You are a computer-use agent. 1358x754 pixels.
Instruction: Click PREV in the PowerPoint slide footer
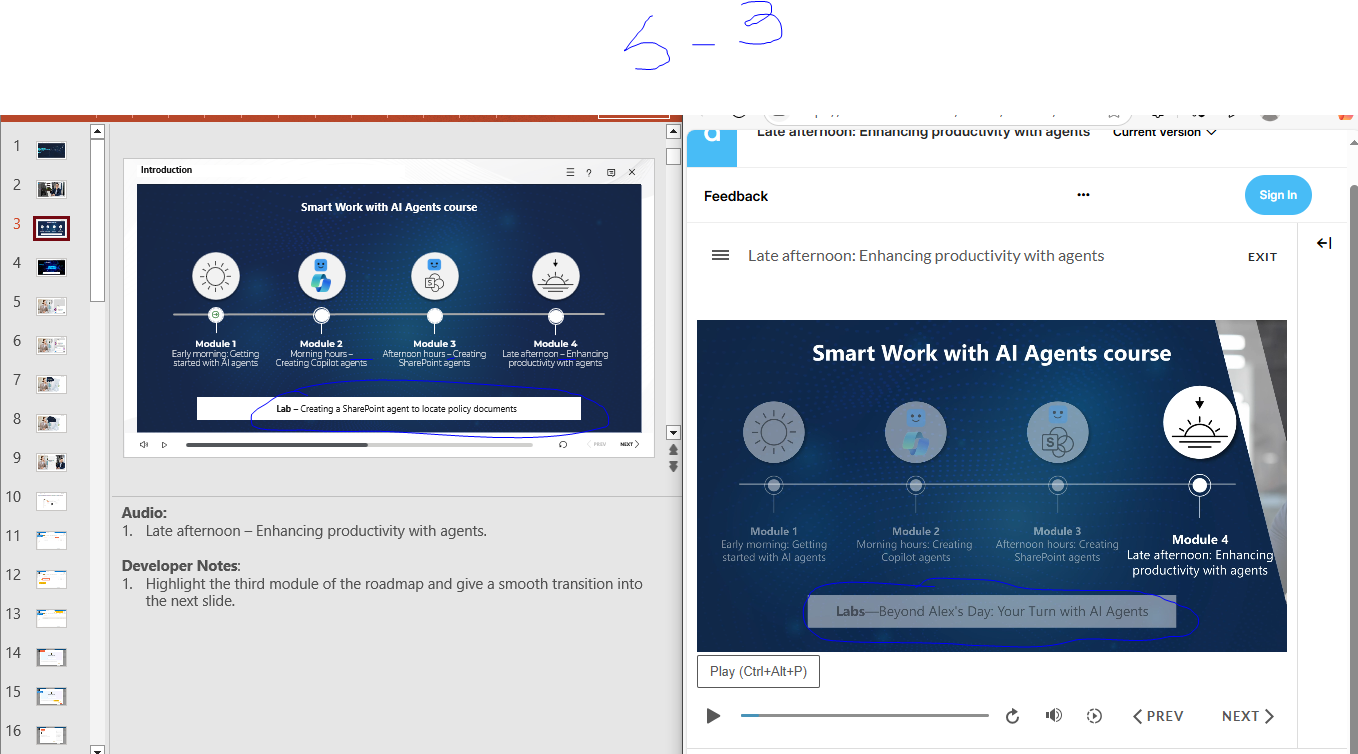click(597, 444)
